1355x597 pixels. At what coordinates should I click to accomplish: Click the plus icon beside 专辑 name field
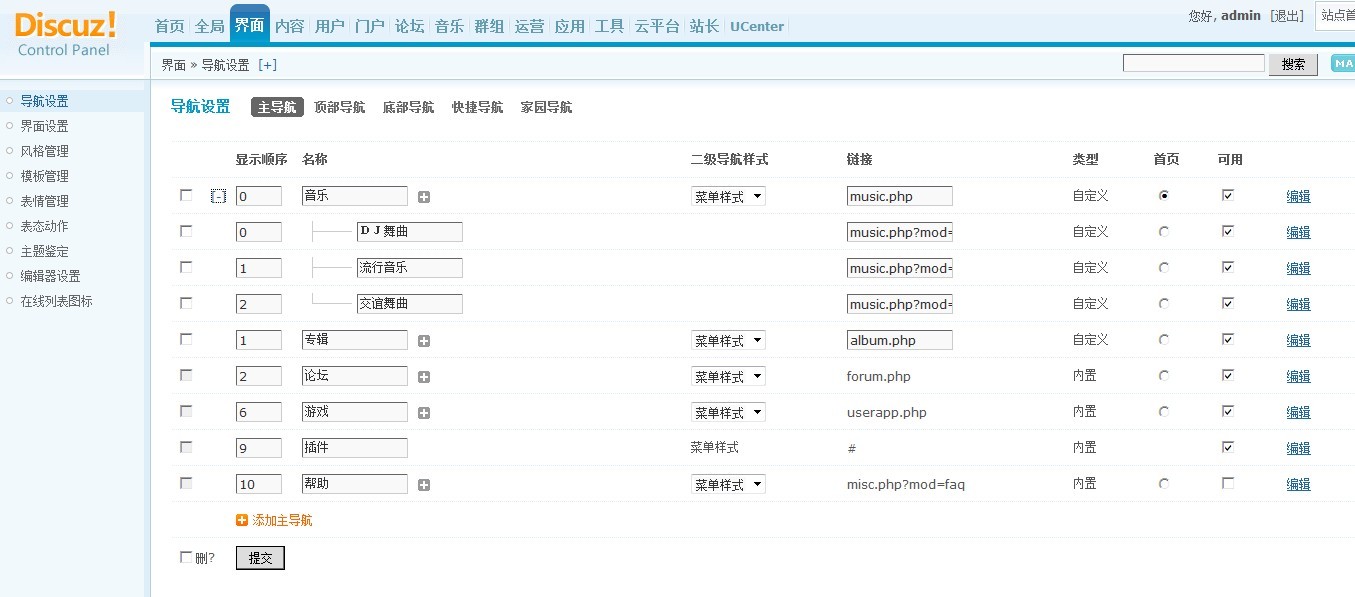click(x=424, y=341)
